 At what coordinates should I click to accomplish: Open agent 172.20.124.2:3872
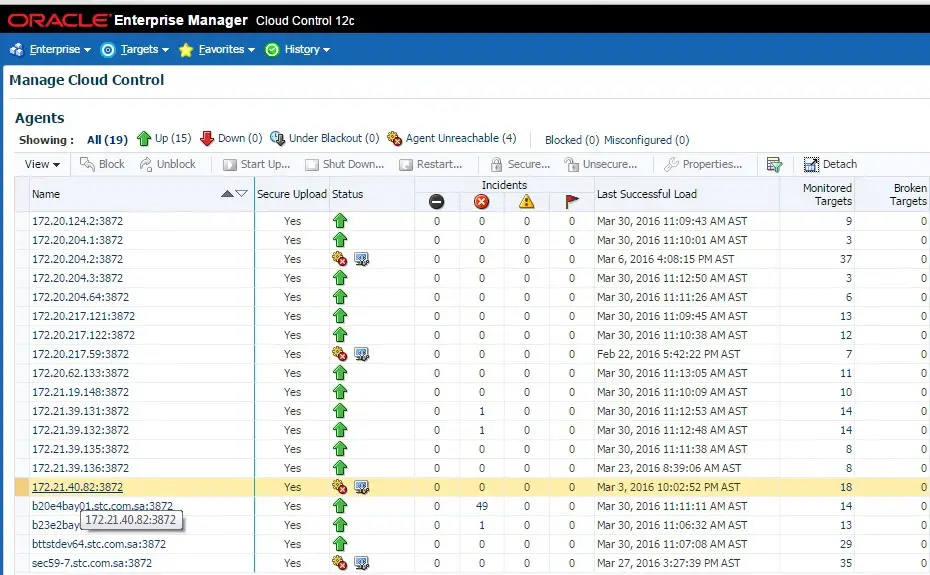pos(78,221)
